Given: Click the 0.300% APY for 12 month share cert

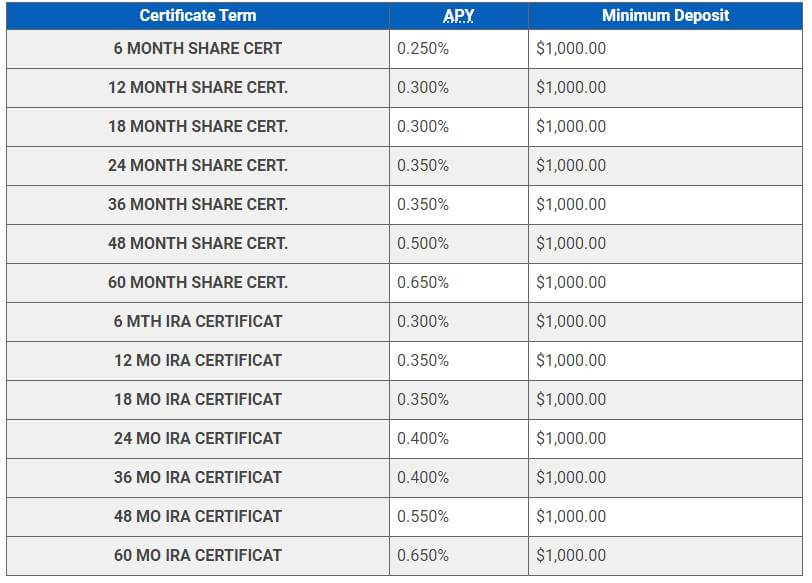Looking at the screenshot, I should pyautogui.click(x=423, y=87).
